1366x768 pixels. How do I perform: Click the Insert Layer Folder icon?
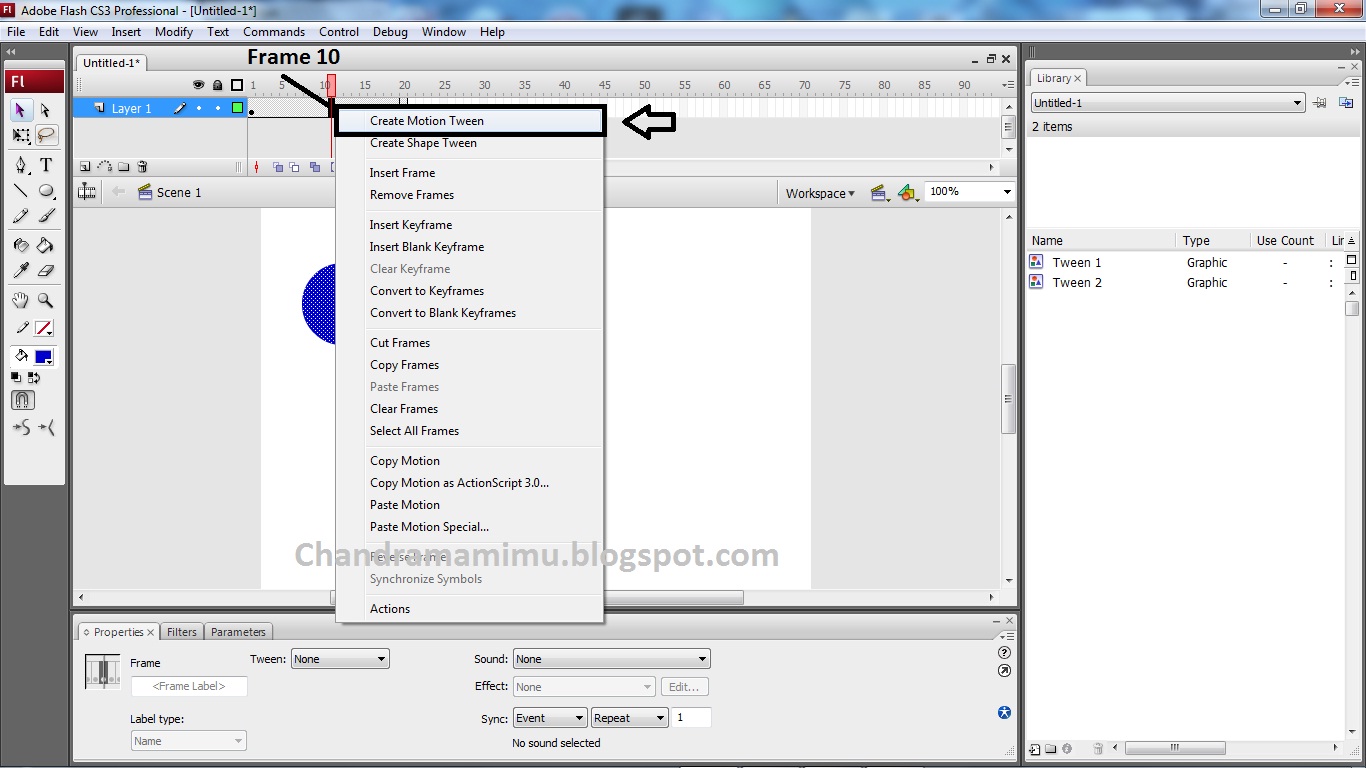coord(123,167)
